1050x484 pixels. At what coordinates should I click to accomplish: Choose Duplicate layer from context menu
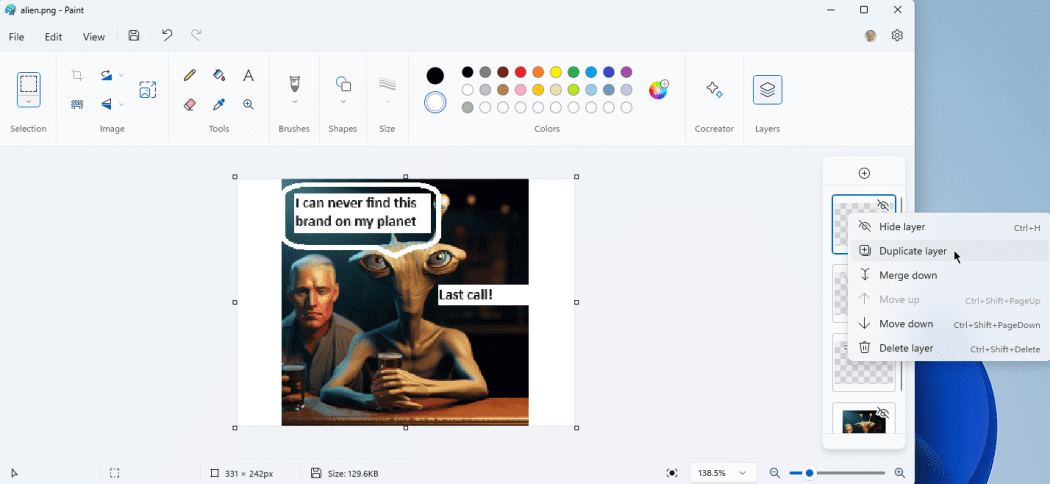click(912, 251)
